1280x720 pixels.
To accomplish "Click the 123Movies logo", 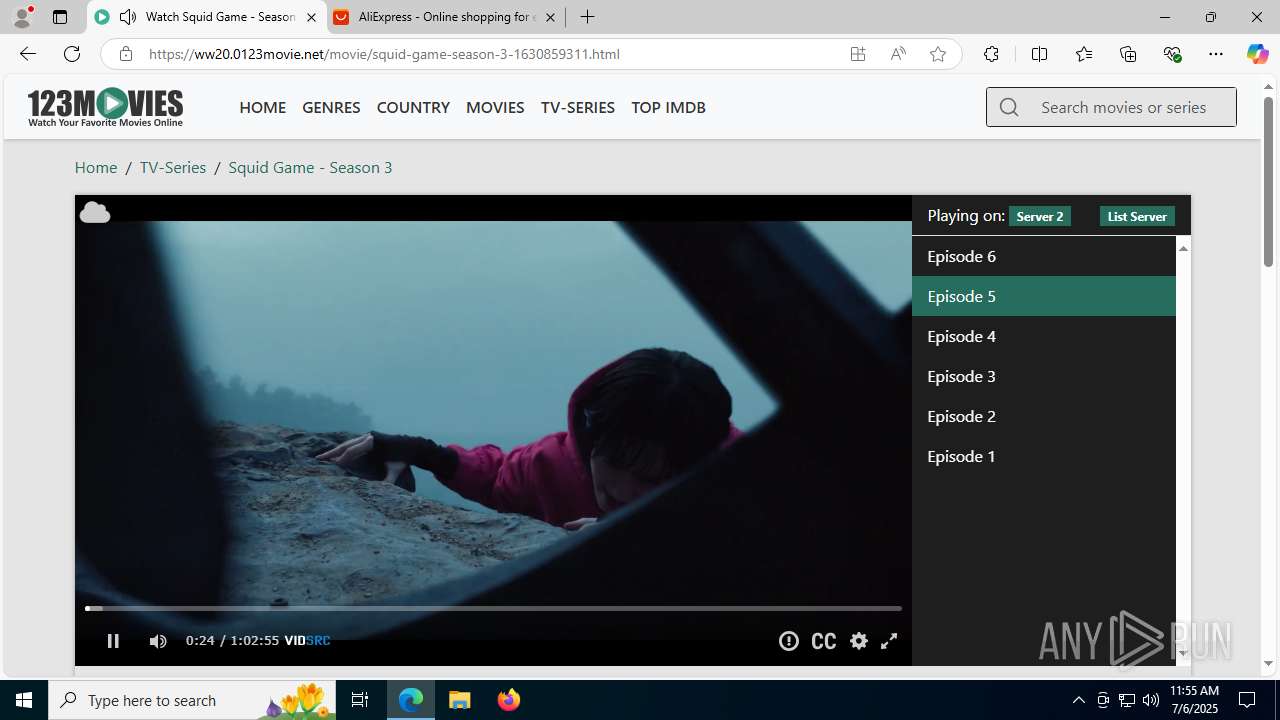I will (105, 107).
